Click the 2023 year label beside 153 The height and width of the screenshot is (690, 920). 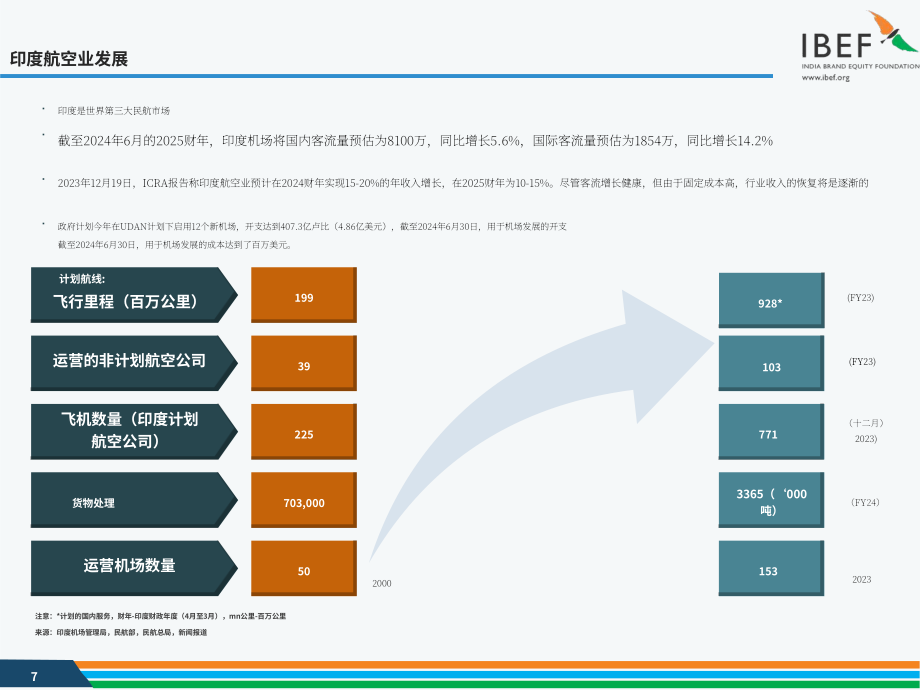coord(861,580)
